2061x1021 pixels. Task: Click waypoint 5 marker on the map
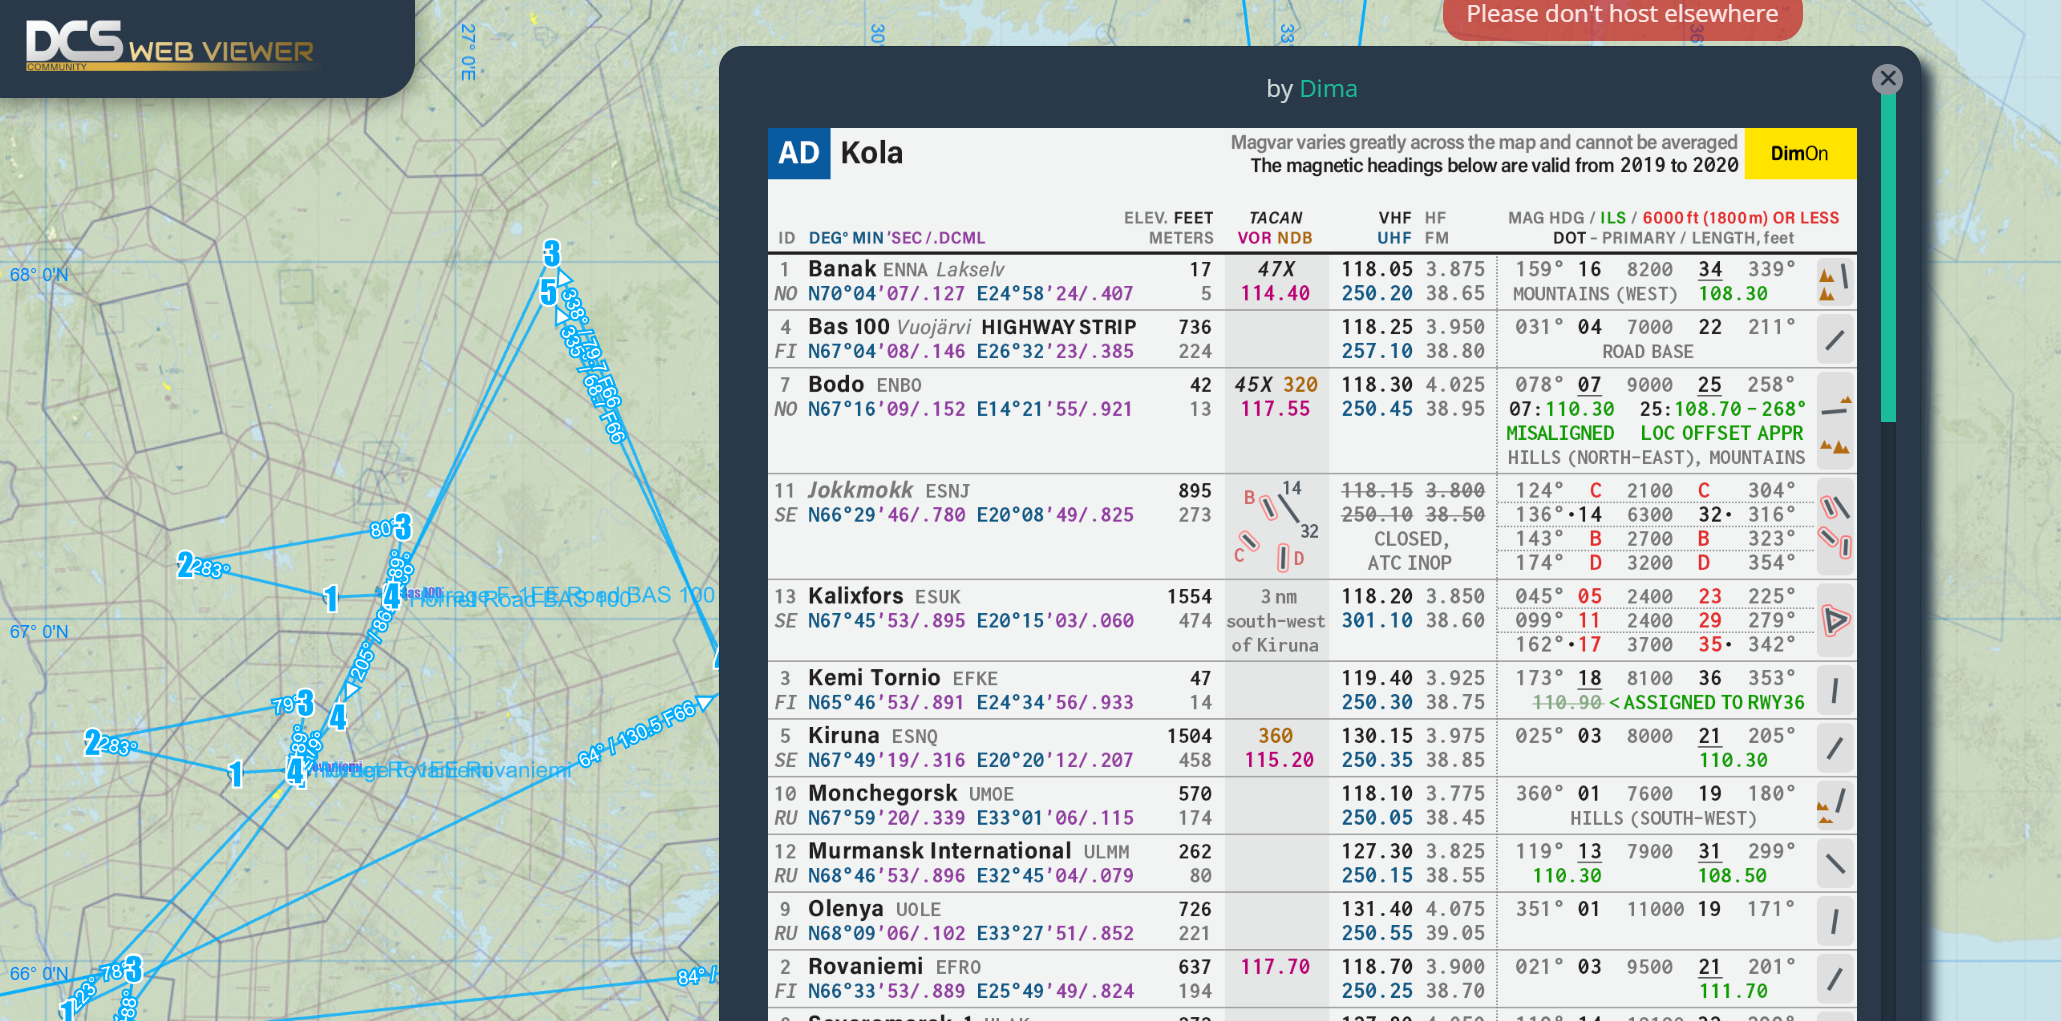(x=548, y=292)
